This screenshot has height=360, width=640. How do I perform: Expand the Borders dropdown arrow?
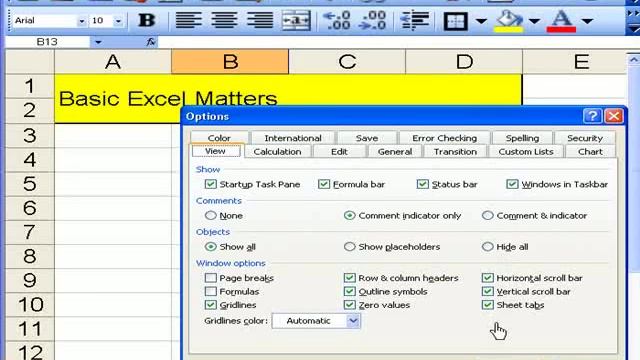(481, 21)
